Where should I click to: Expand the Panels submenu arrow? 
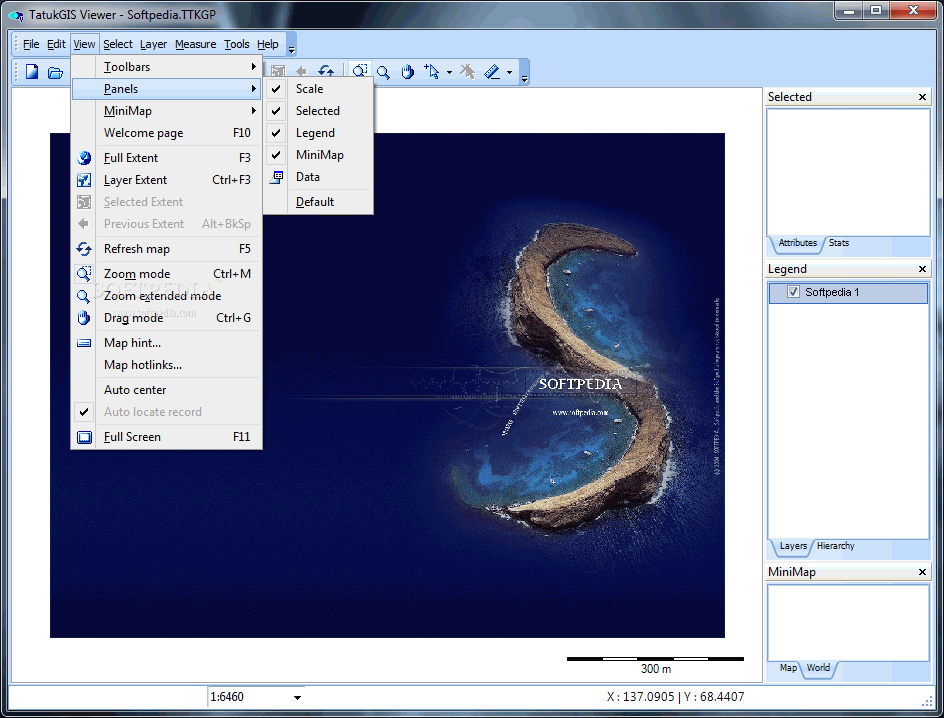tap(254, 89)
